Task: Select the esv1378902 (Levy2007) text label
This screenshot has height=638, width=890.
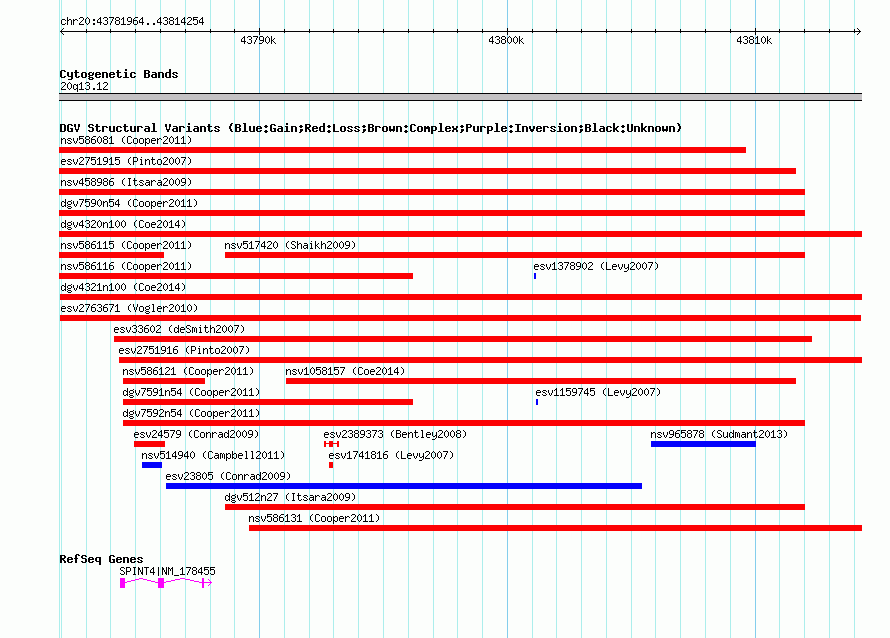Action: (x=596, y=266)
